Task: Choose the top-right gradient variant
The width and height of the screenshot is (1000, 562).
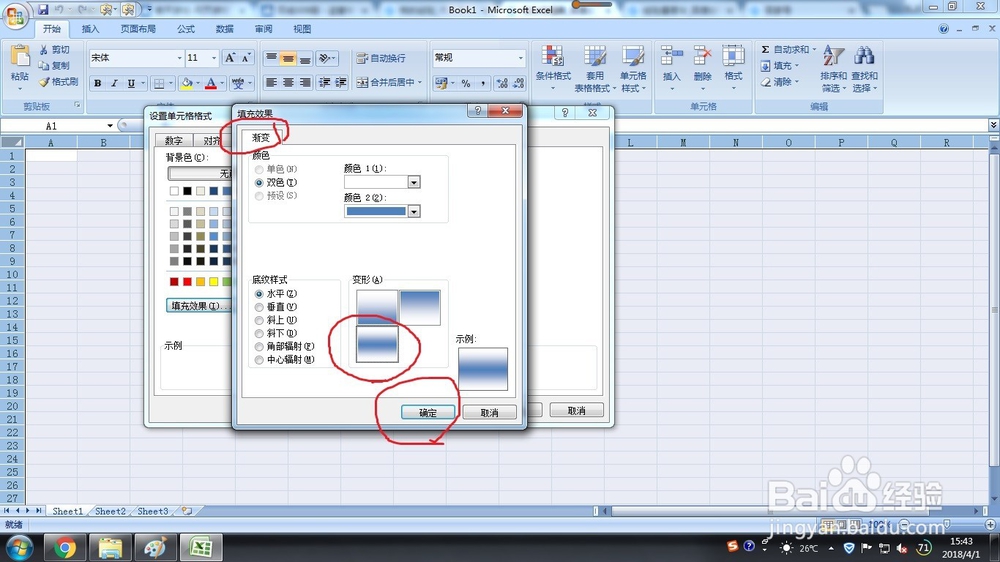Action: pos(419,307)
